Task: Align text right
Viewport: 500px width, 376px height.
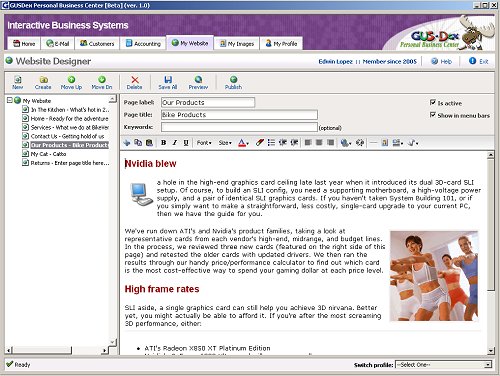Action: (x=331, y=143)
